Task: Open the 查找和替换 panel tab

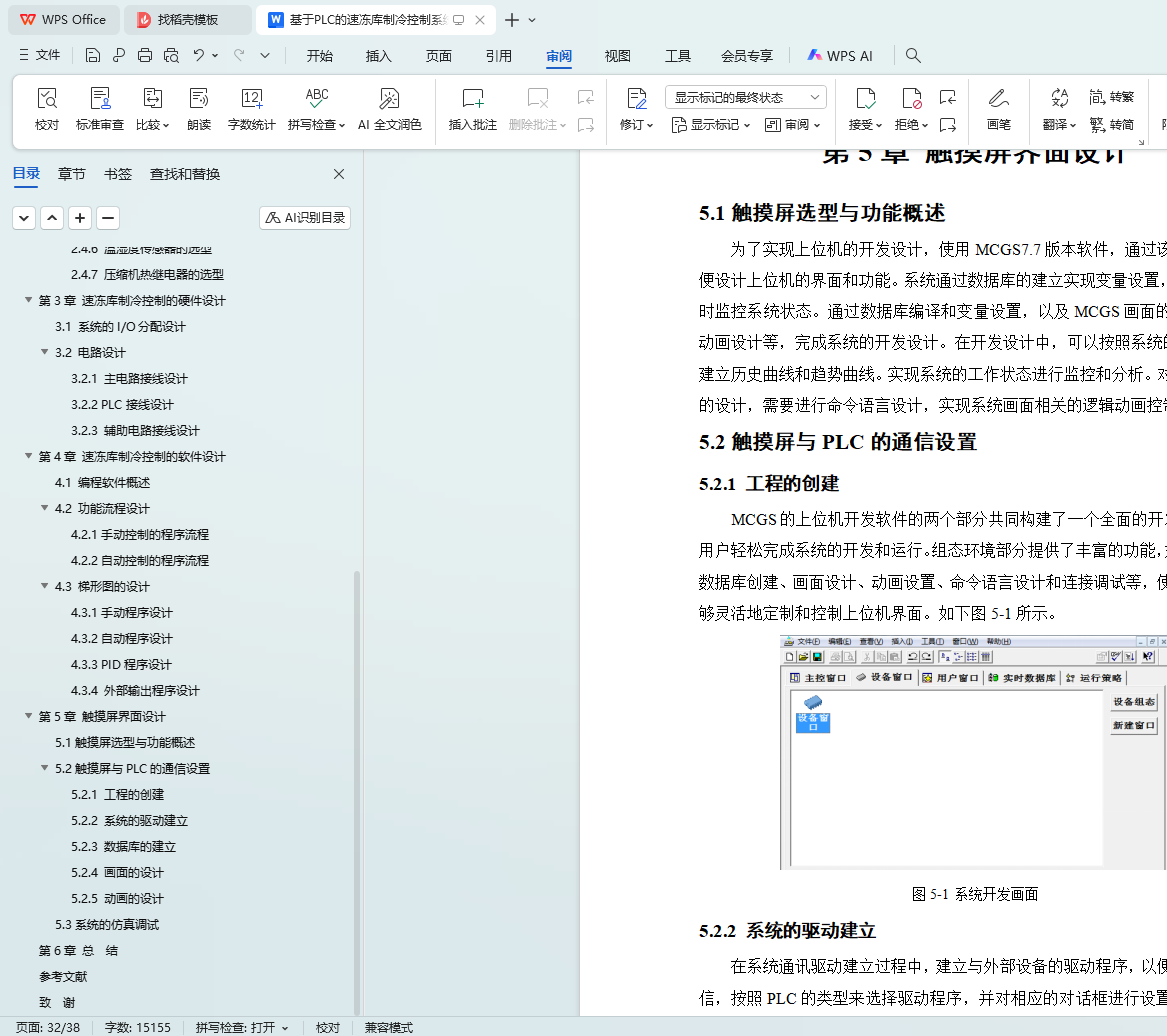Action: [x=185, y=174]
